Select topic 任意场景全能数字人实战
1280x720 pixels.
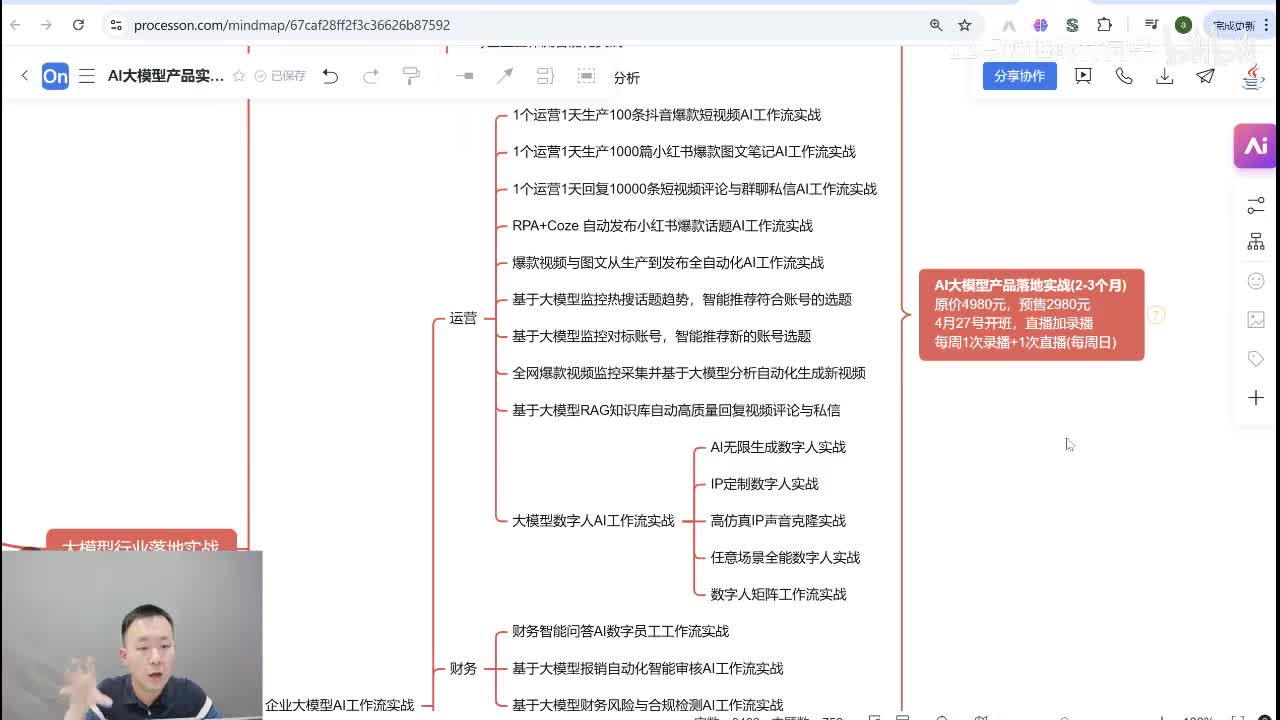pyautogui.click(x=785, y=558)
